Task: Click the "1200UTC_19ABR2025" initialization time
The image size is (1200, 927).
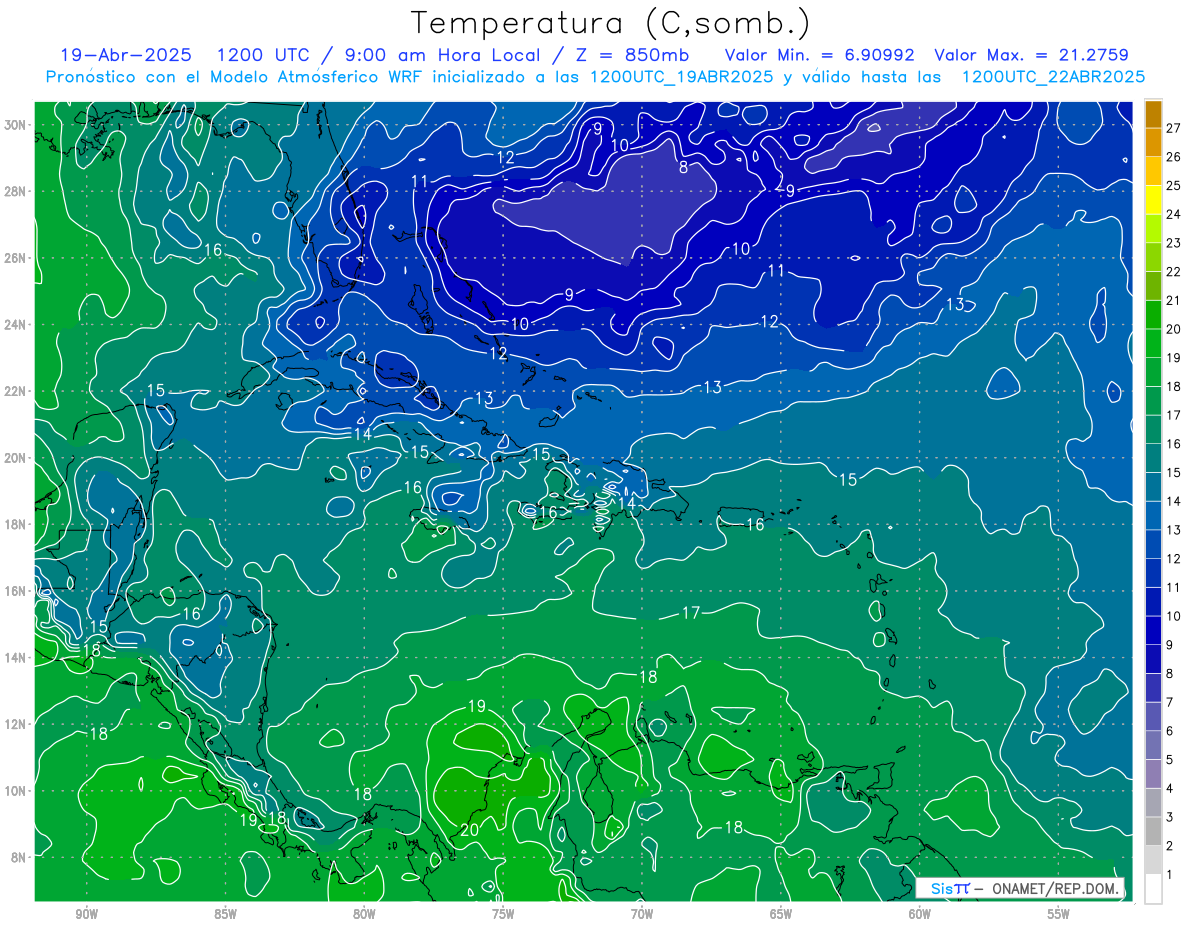Action: coord(681,76)
